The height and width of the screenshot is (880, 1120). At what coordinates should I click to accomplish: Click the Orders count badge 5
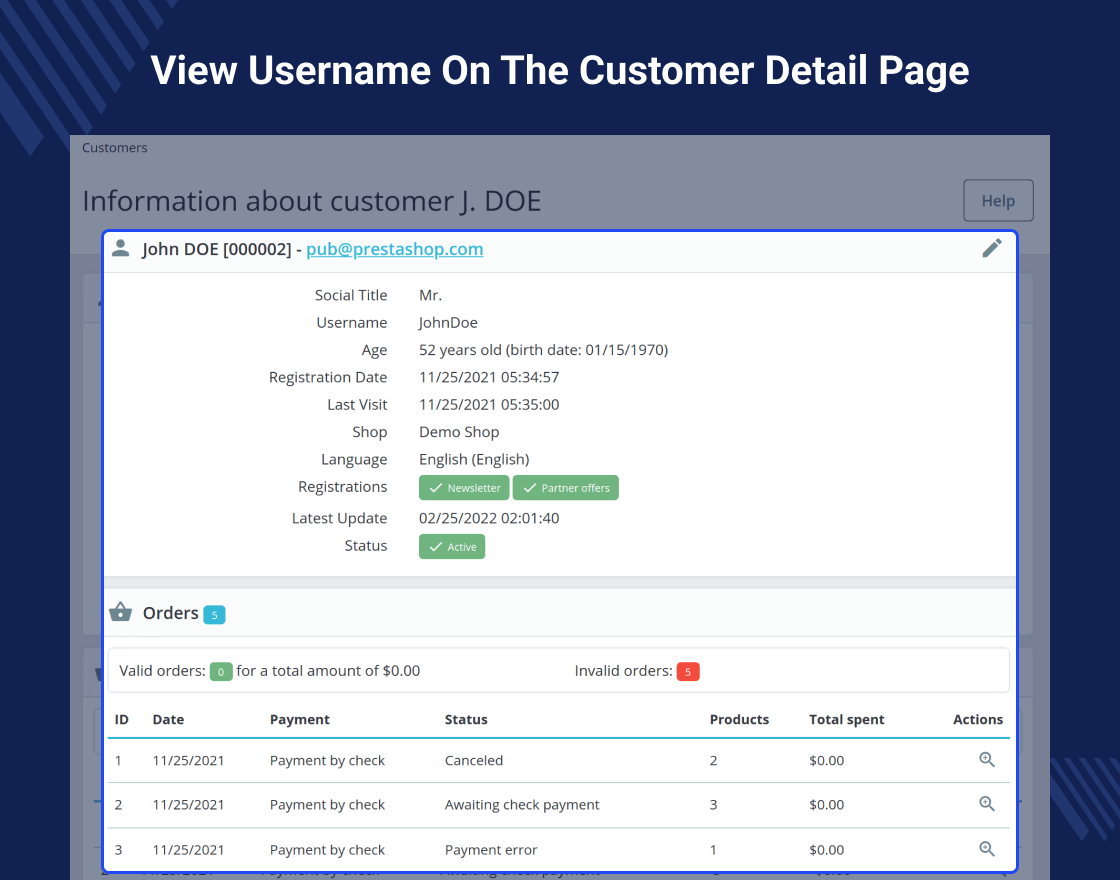point(214,615)
